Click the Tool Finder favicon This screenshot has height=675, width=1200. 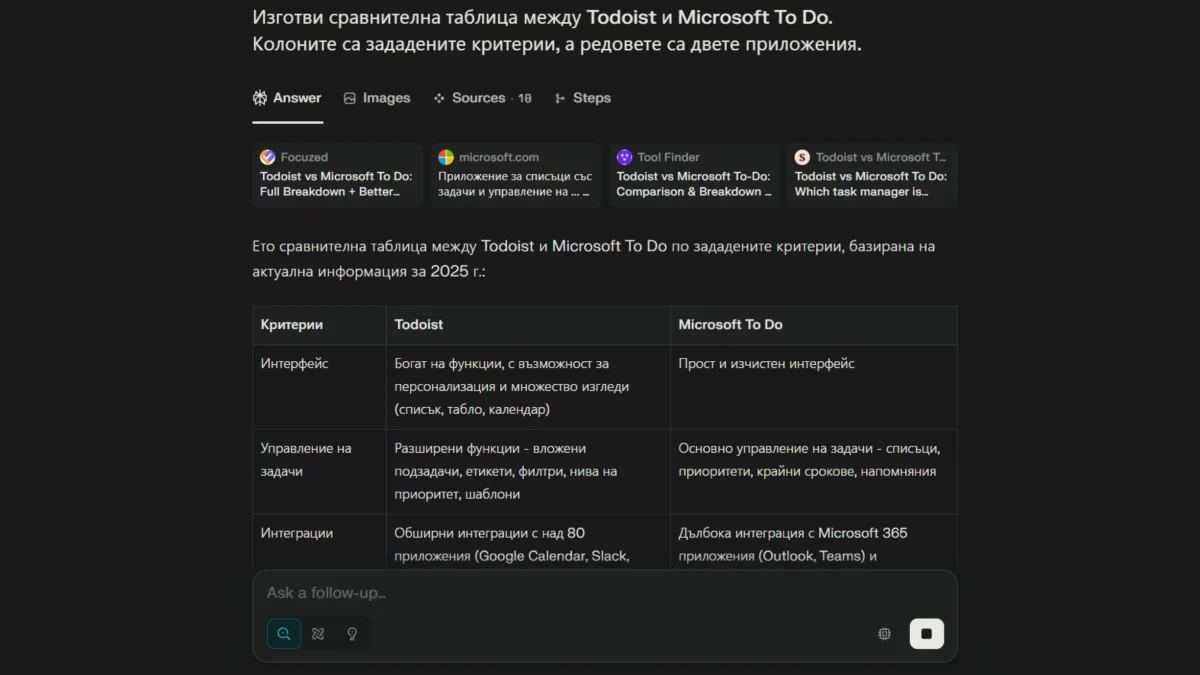[624, 157]
